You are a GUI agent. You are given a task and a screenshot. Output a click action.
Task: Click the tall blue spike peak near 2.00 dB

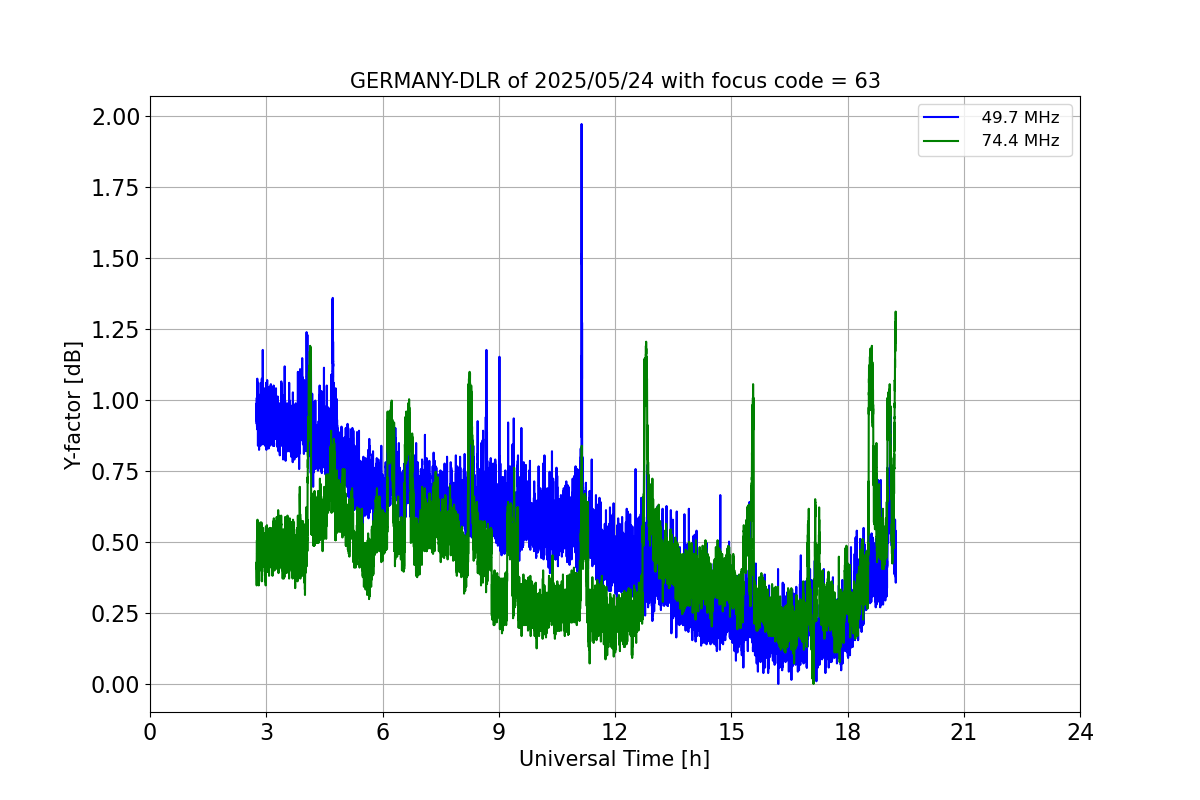581,126
